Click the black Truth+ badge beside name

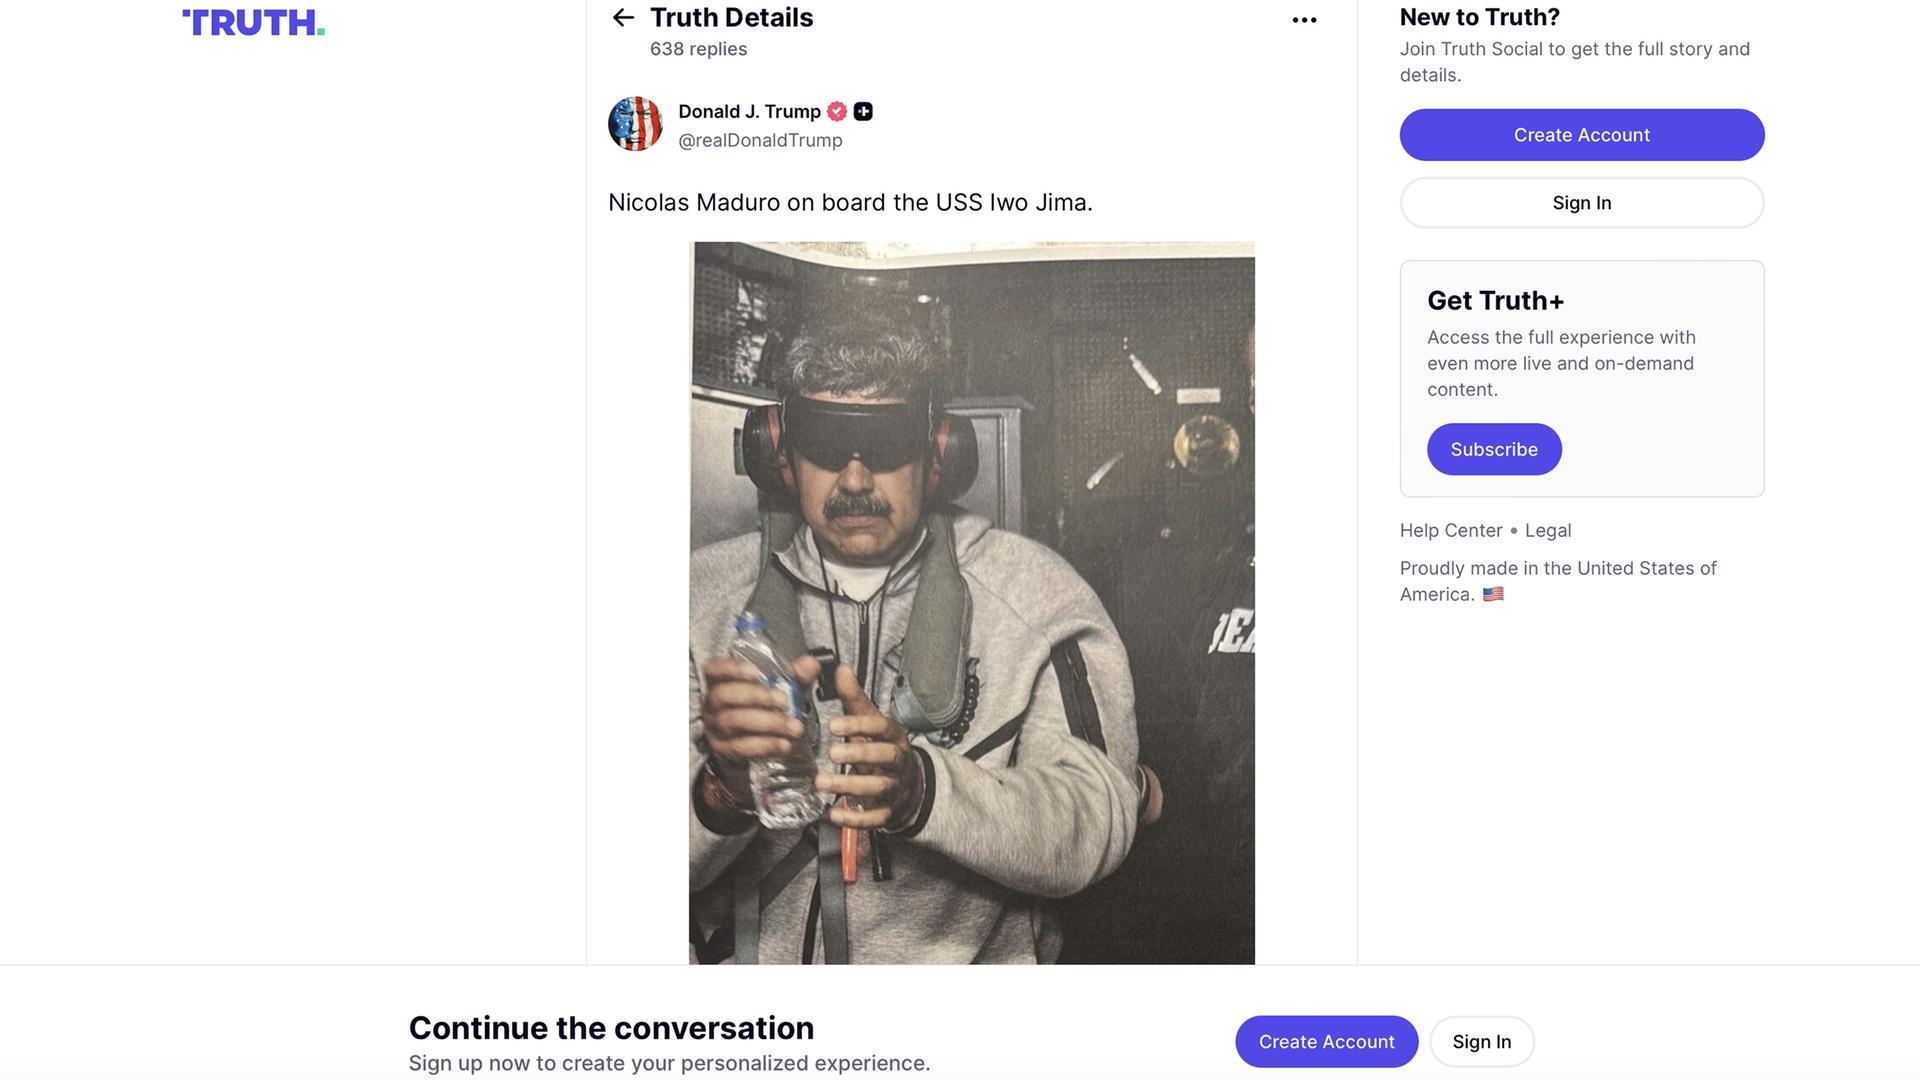863,112
